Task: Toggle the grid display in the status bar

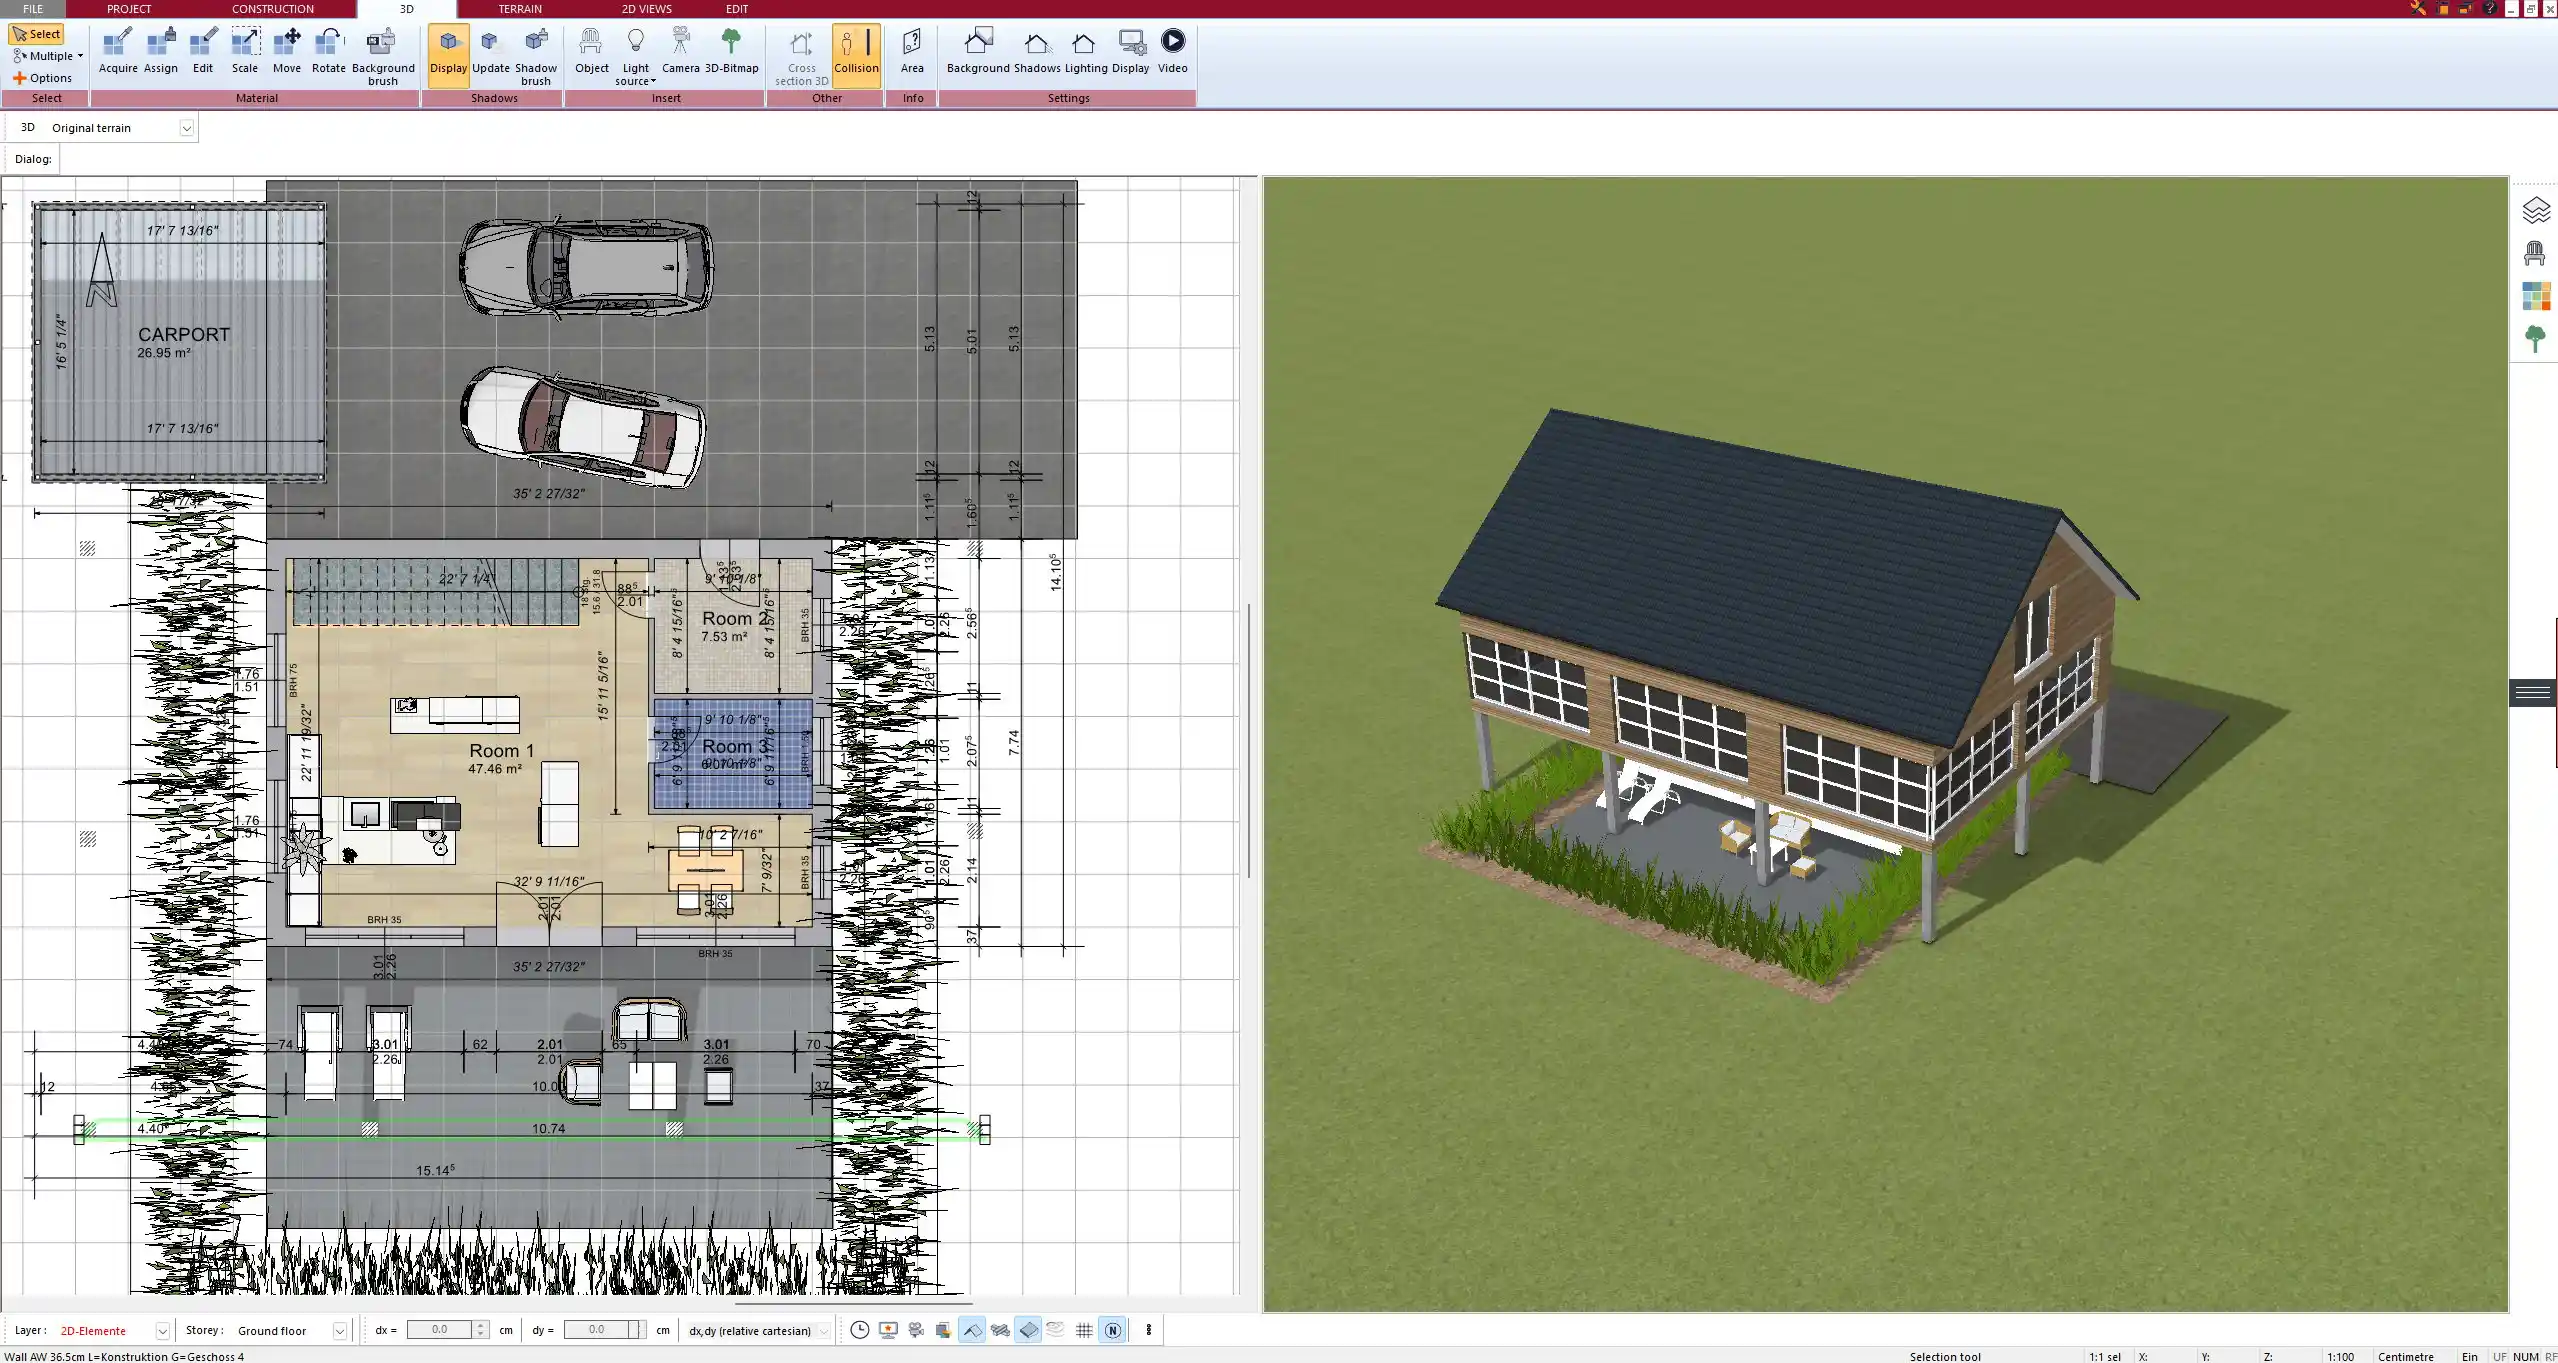Action: (1084, 1330)
